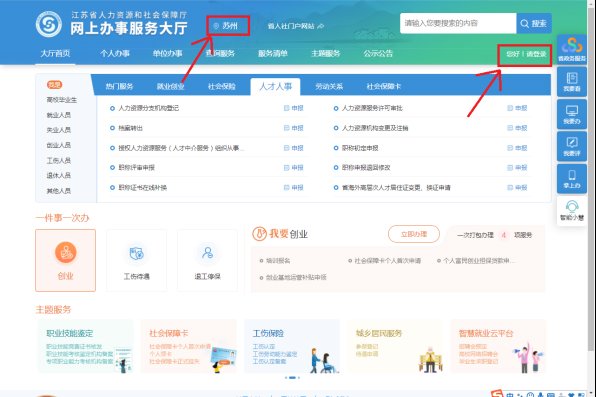Open the 省人社门户网站 link
Image resolution: width=596 pixels, height=397 pixels.
295,26
